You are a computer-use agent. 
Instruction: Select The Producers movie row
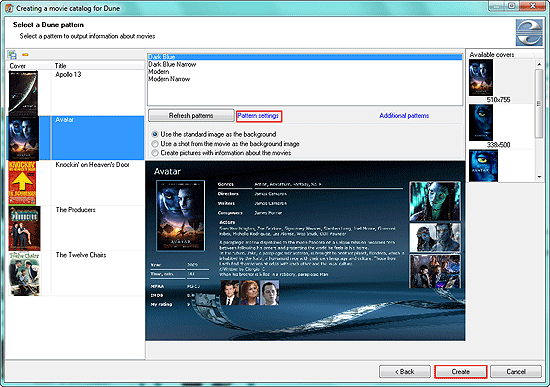coord(76,228)
